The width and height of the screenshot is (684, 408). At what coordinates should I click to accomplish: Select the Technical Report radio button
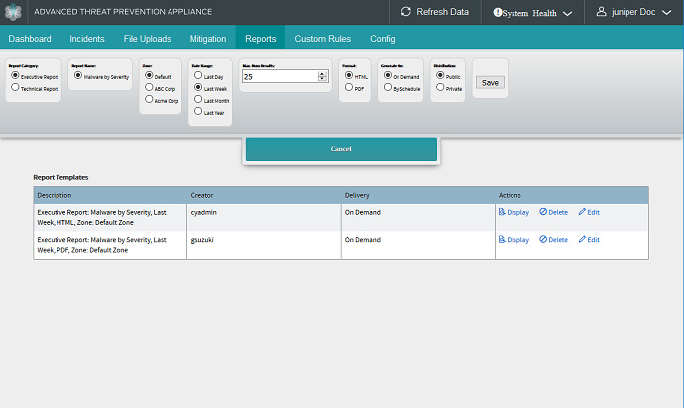click(14, 88)
